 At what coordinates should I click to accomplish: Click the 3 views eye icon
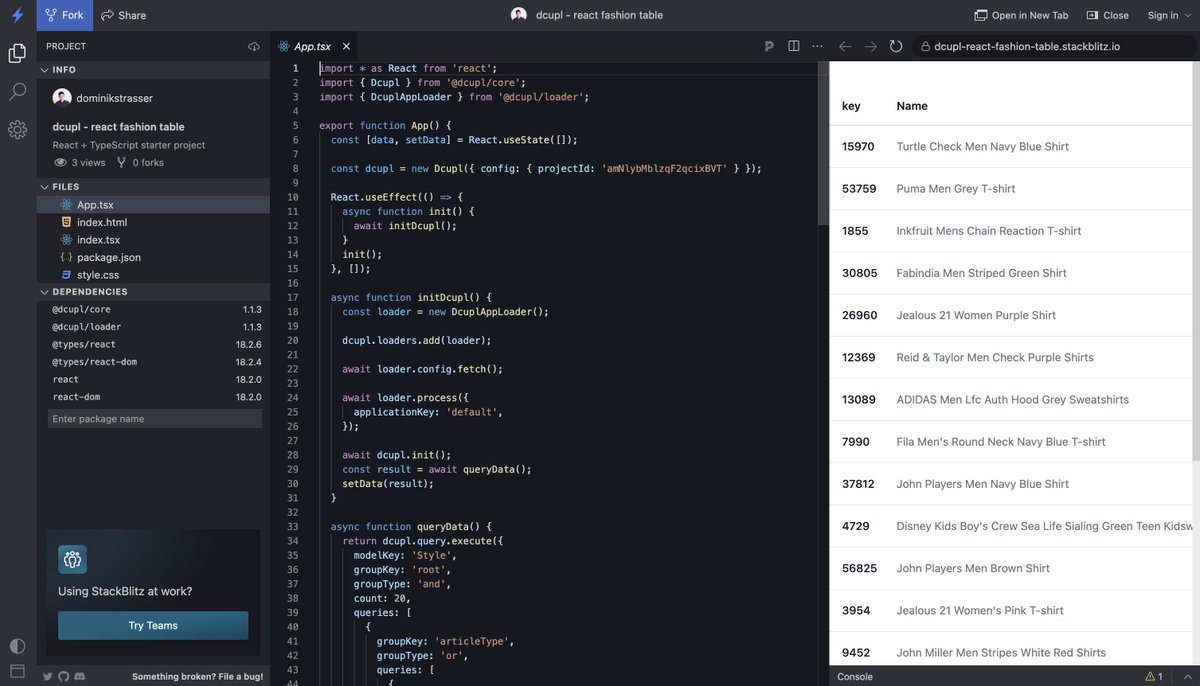60,162
